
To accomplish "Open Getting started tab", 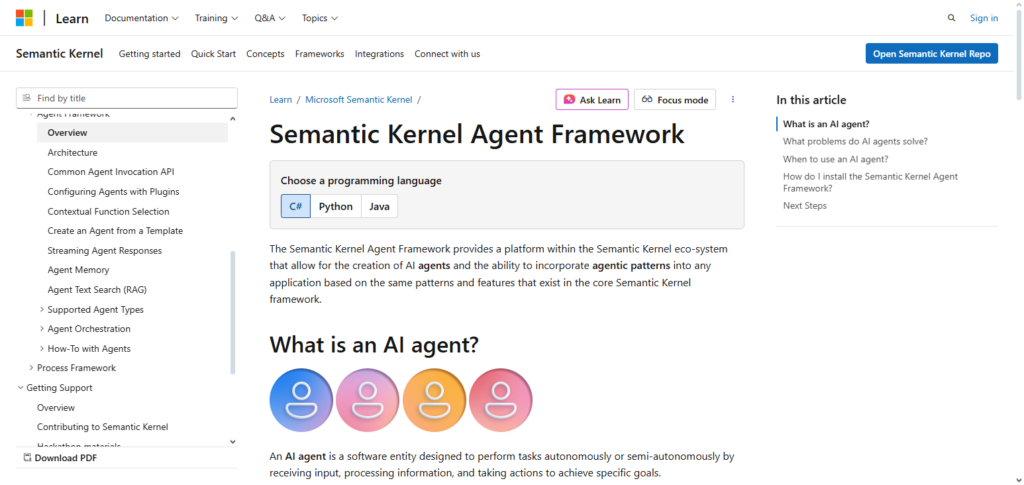I will click(150, 54).
